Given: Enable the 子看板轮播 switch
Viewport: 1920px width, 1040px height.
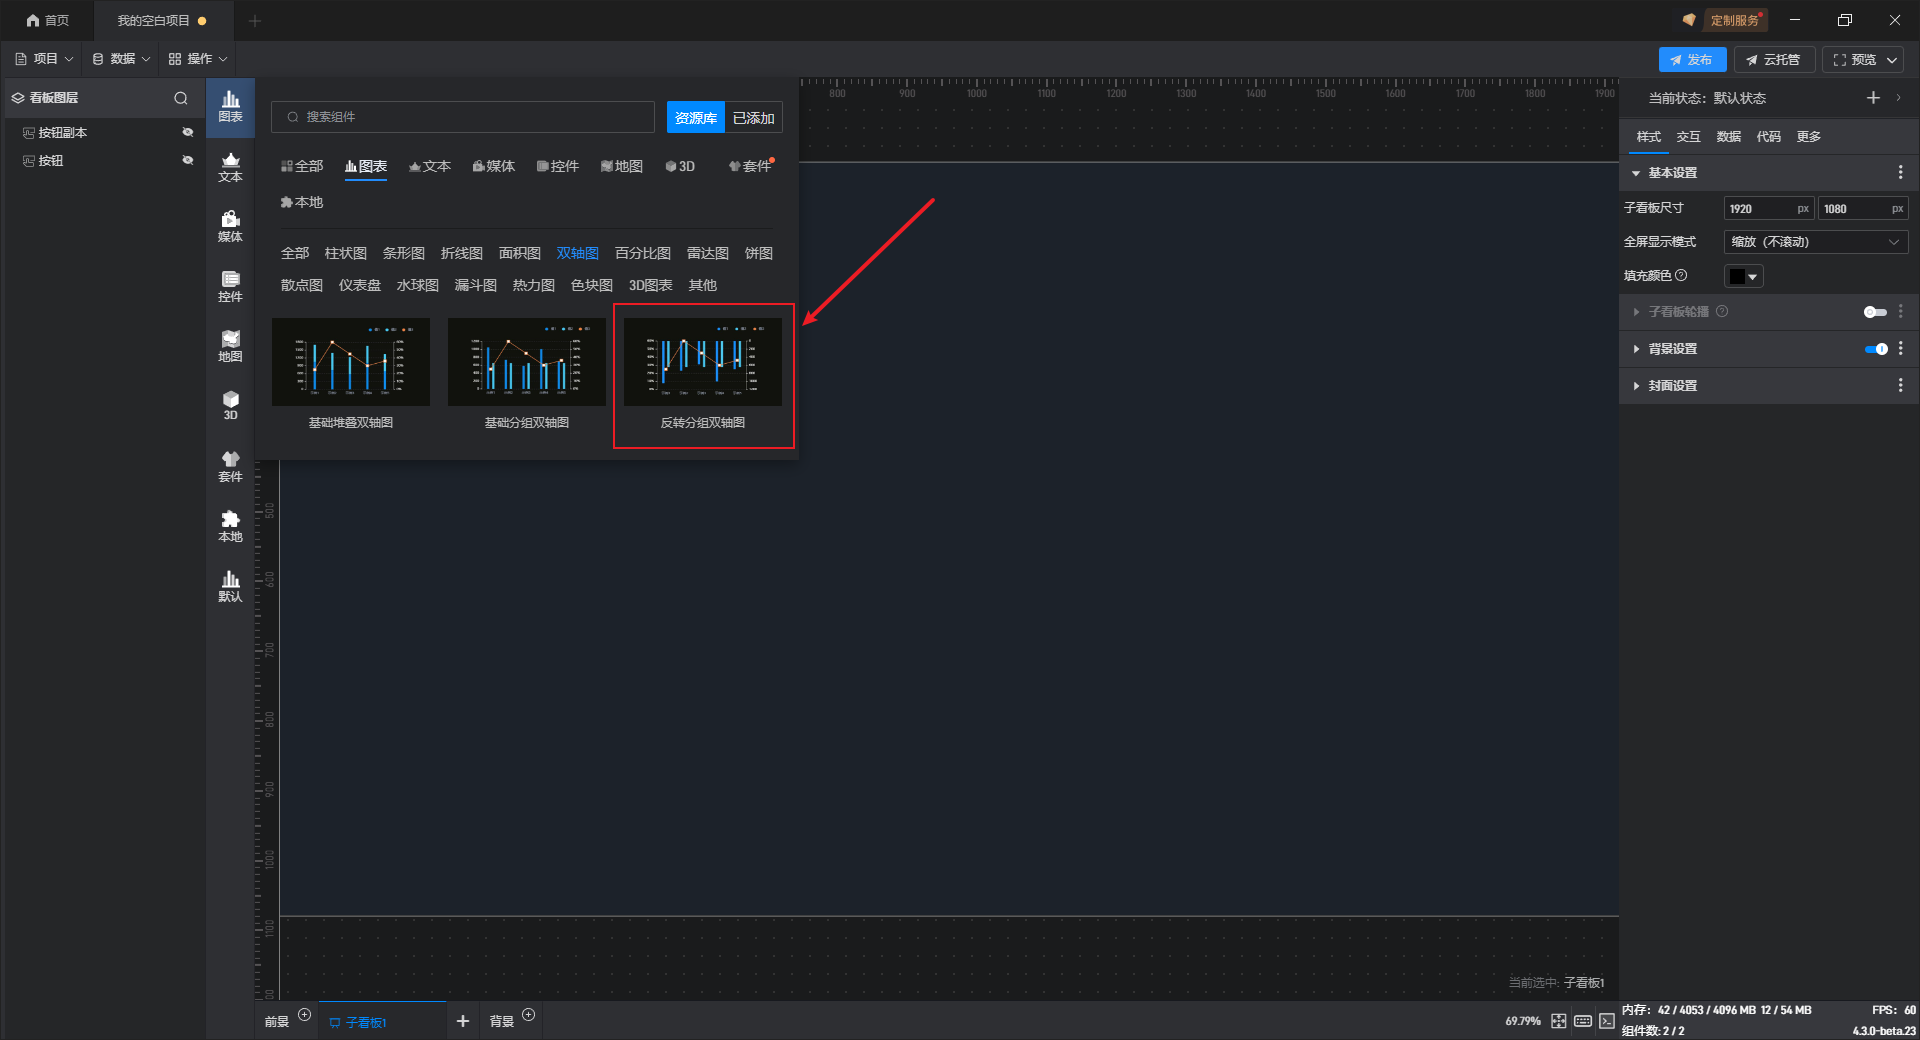Looking at the screenshot, I should tap(1875, 312).
